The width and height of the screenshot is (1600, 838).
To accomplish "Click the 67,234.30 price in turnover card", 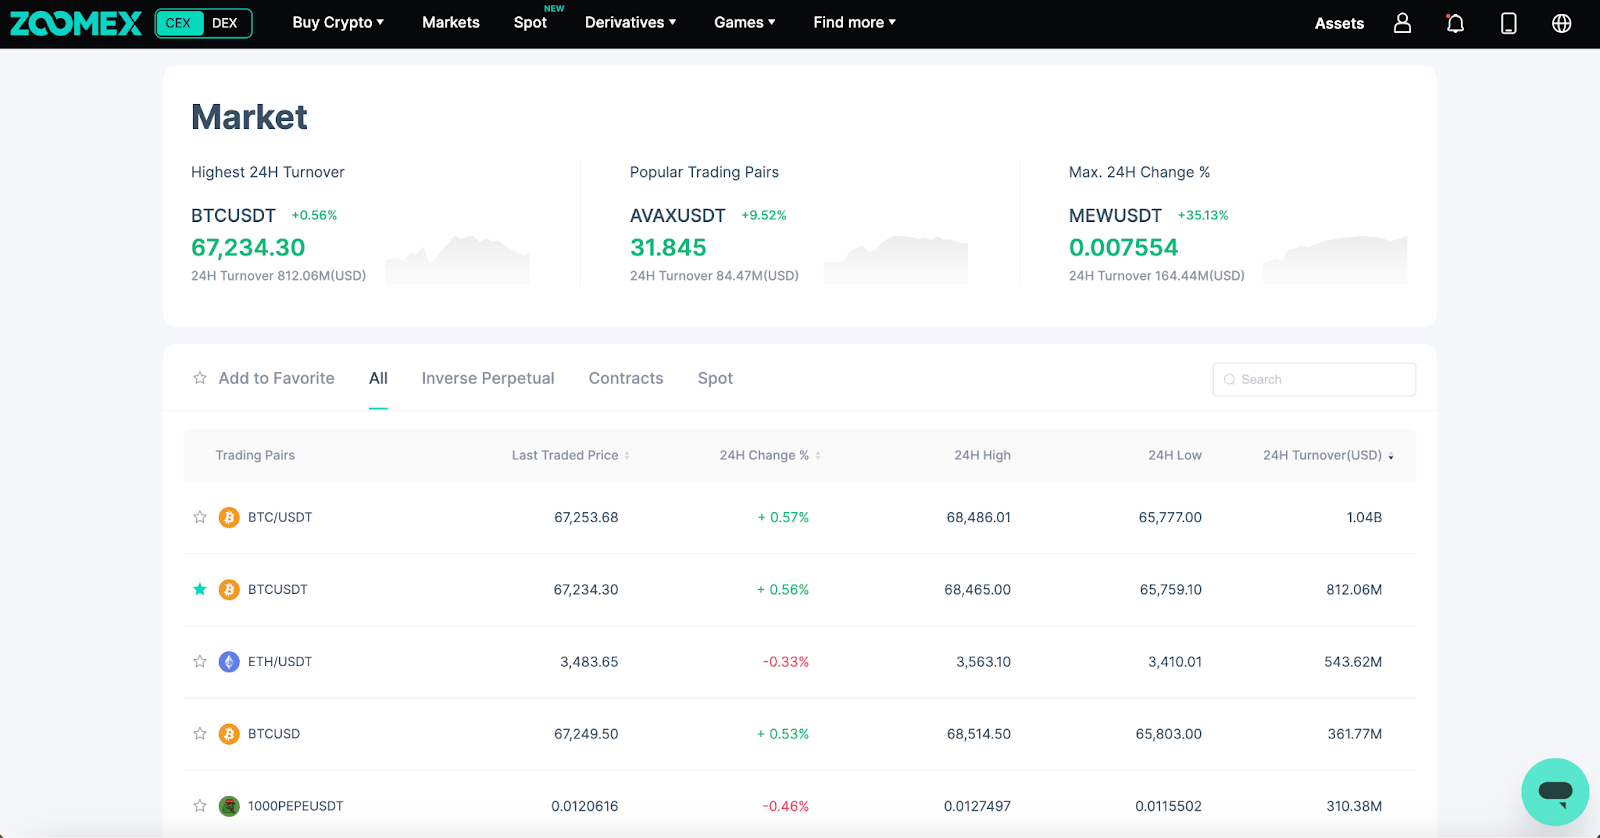I will coord(248,247).
